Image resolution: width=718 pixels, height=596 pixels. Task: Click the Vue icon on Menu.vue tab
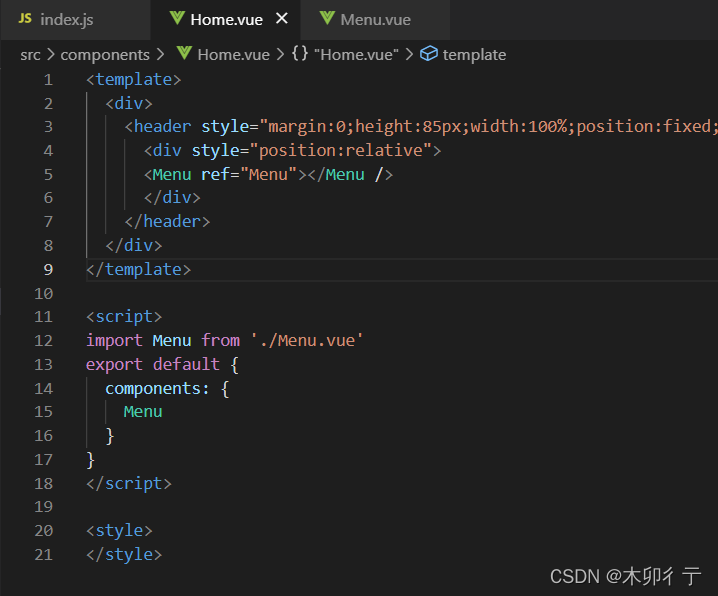point(327,18)
